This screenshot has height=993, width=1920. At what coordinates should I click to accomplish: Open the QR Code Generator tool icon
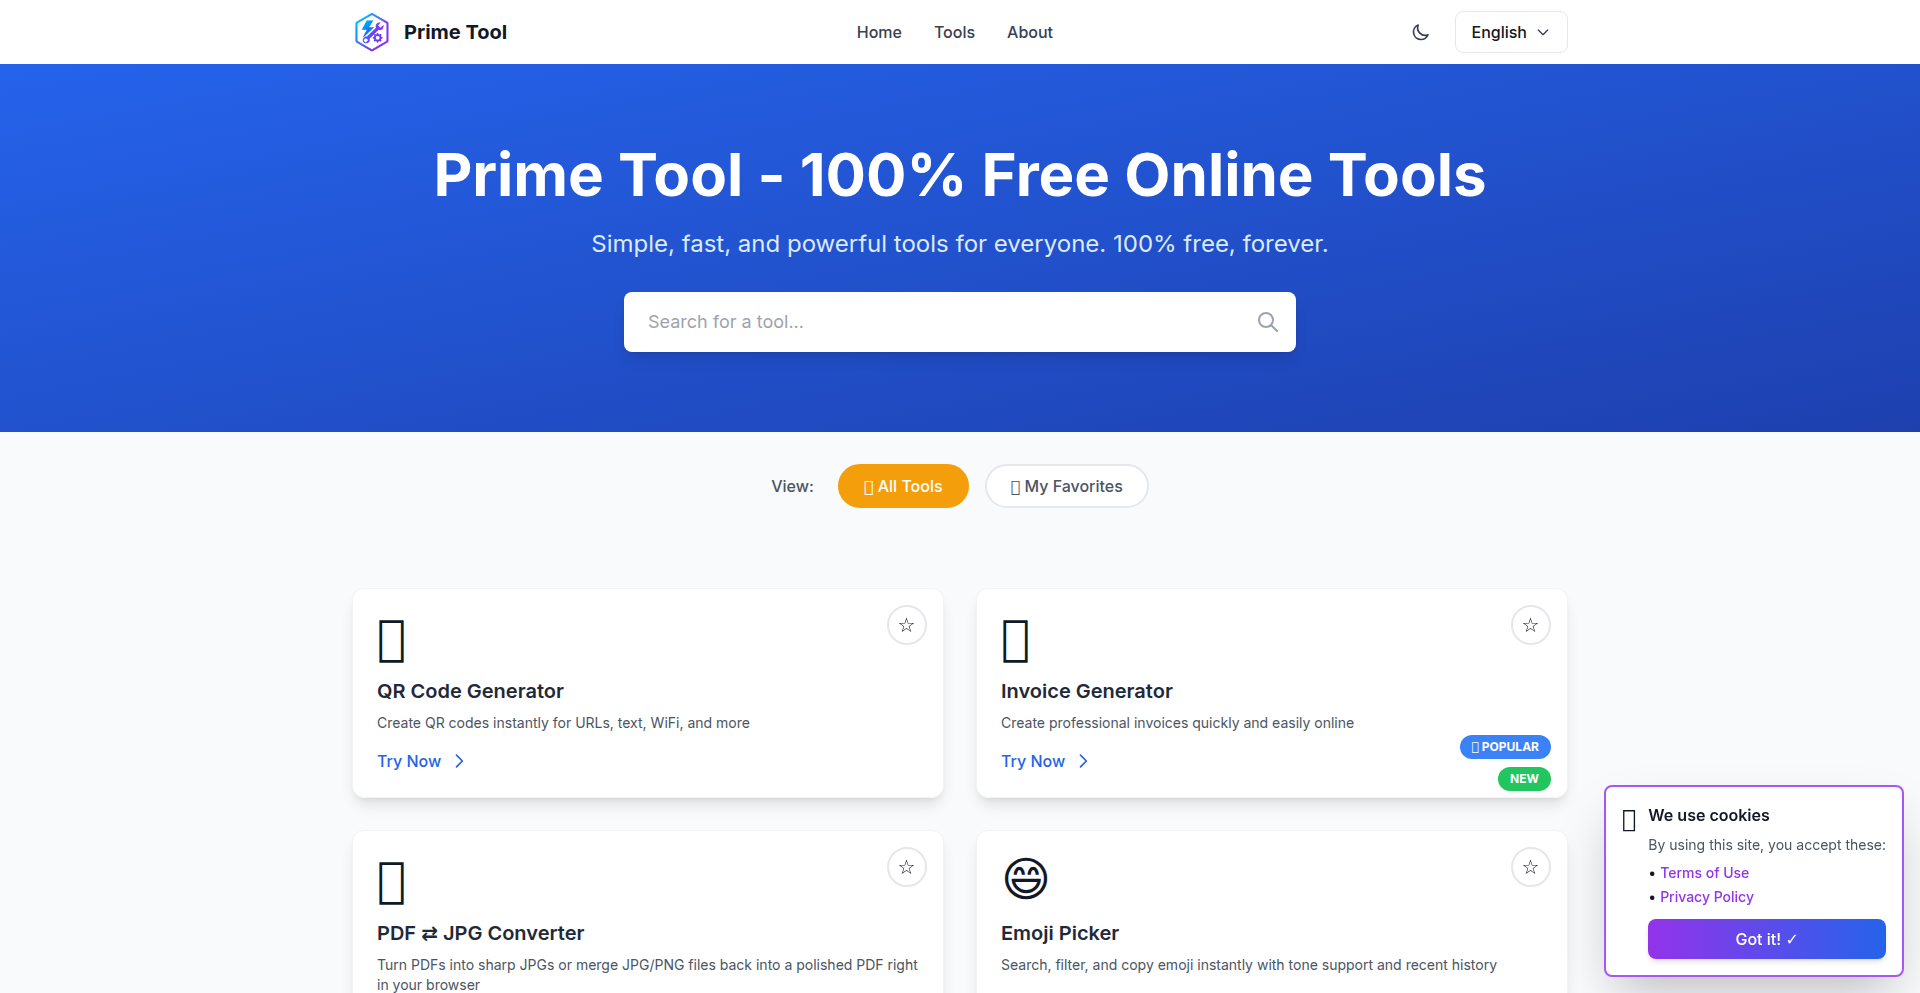pos(391,640)
